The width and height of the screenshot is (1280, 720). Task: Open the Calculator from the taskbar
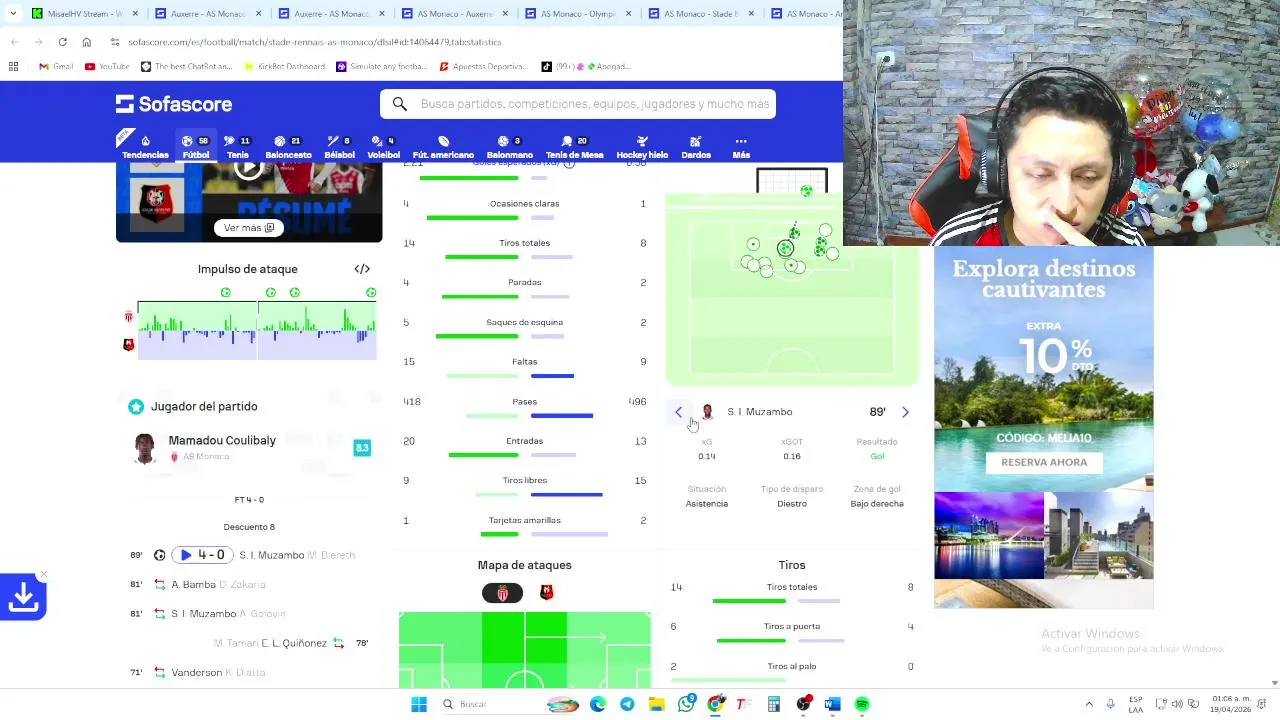click(774, 704)
